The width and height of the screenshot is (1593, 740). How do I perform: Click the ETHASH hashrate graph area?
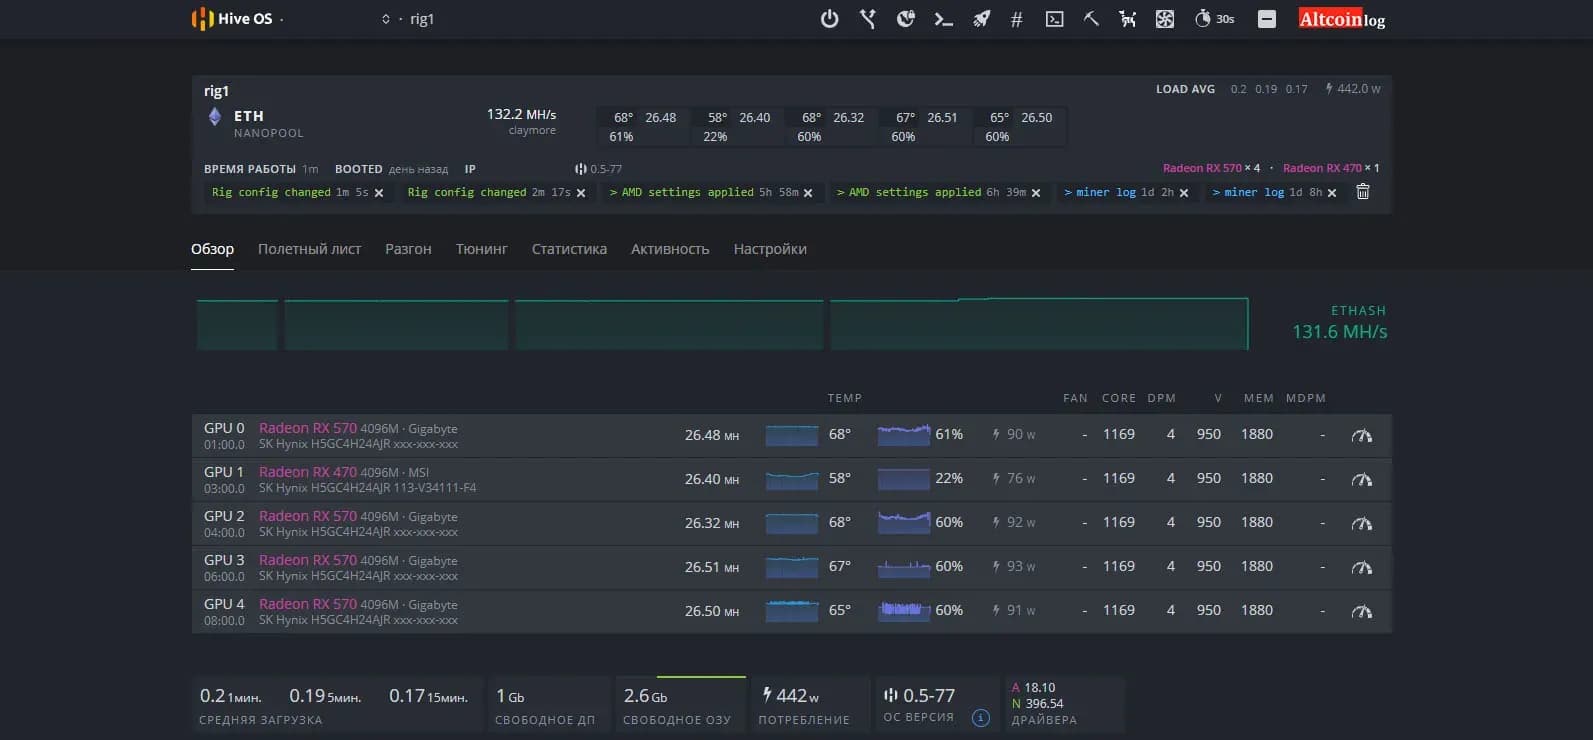[722, 324]
